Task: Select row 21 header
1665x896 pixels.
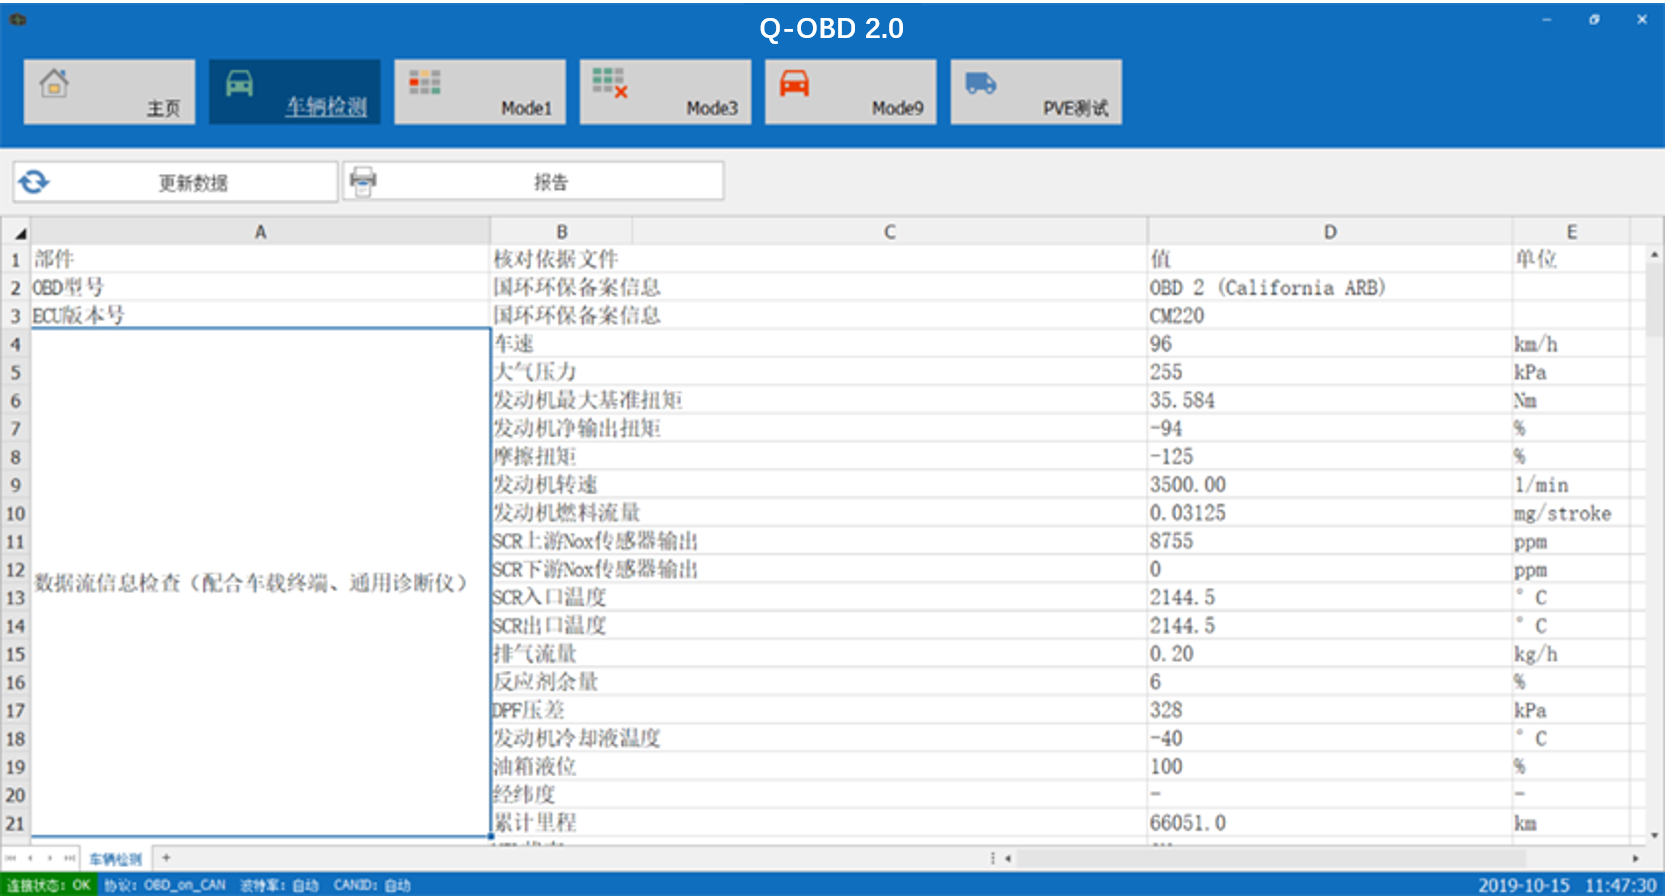Action: point(15,824)
